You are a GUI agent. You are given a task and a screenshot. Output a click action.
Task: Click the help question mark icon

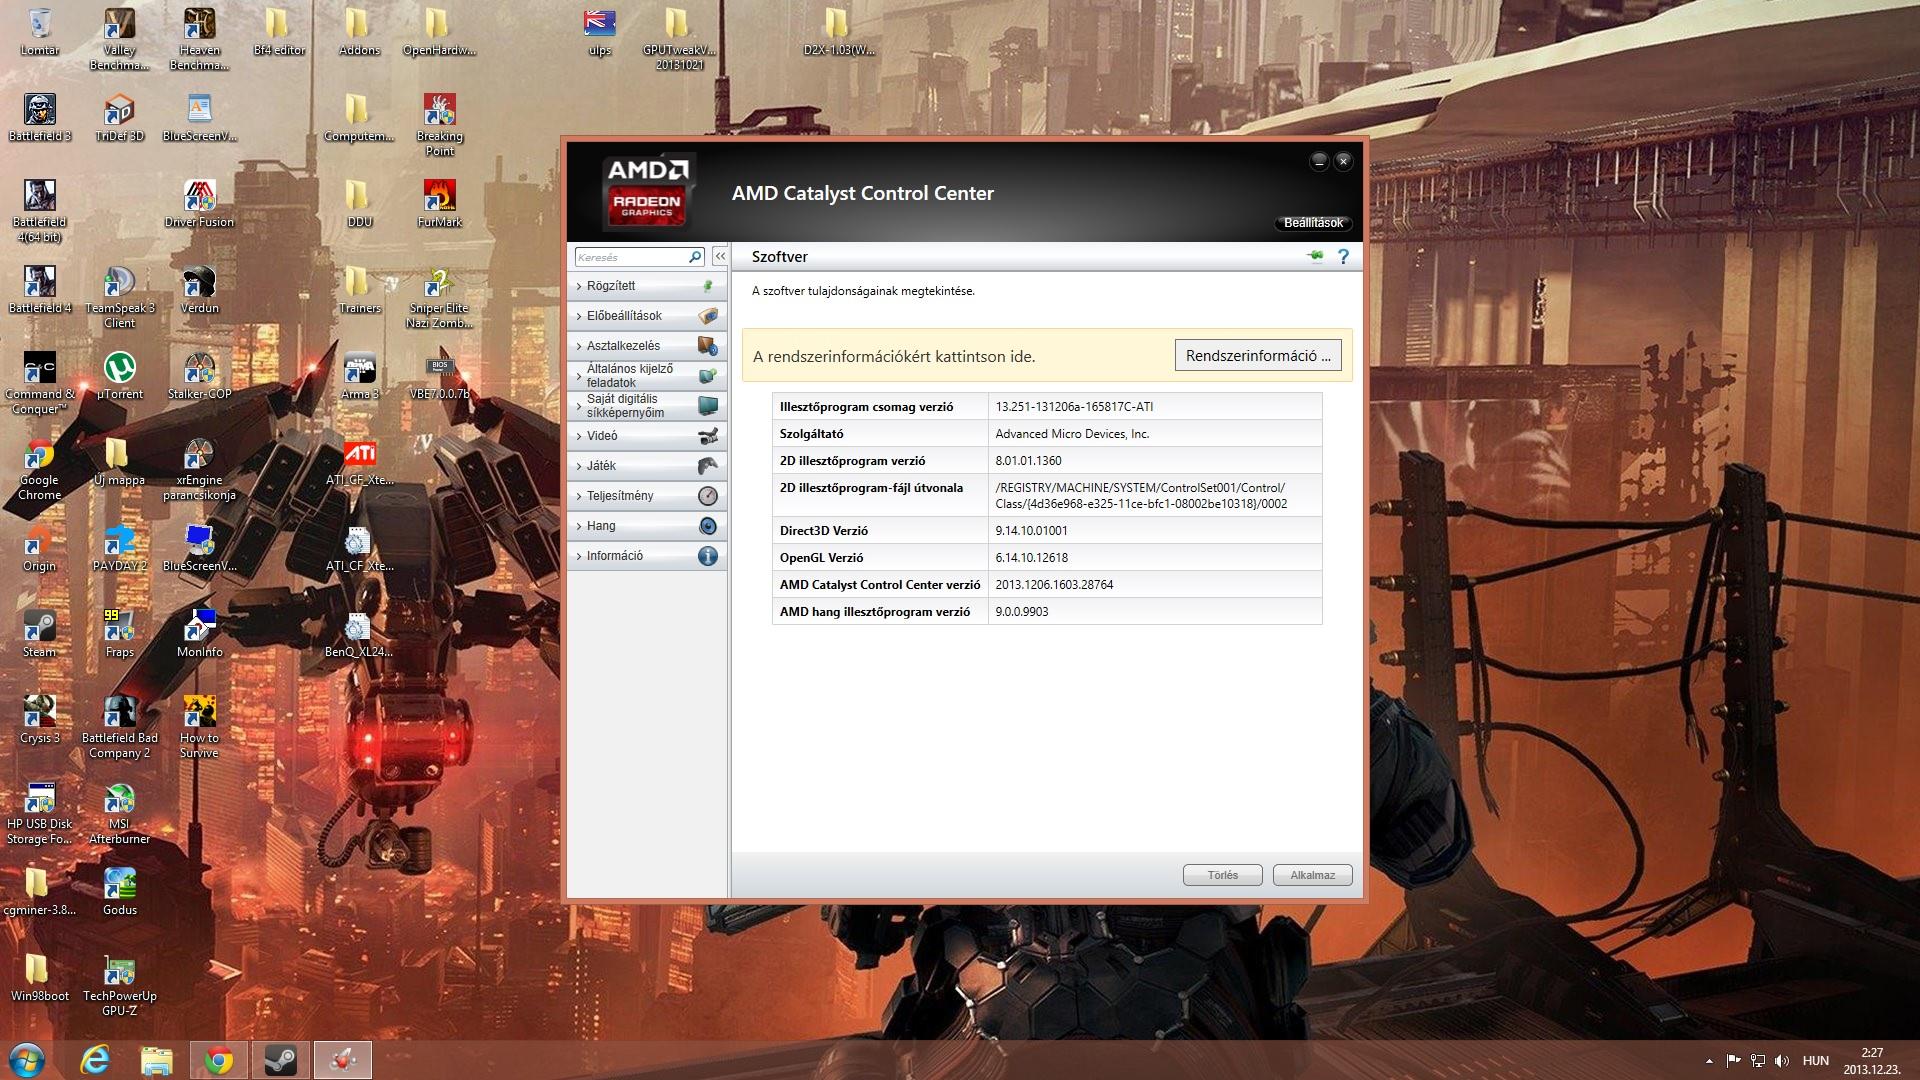tap(1343, 257)
